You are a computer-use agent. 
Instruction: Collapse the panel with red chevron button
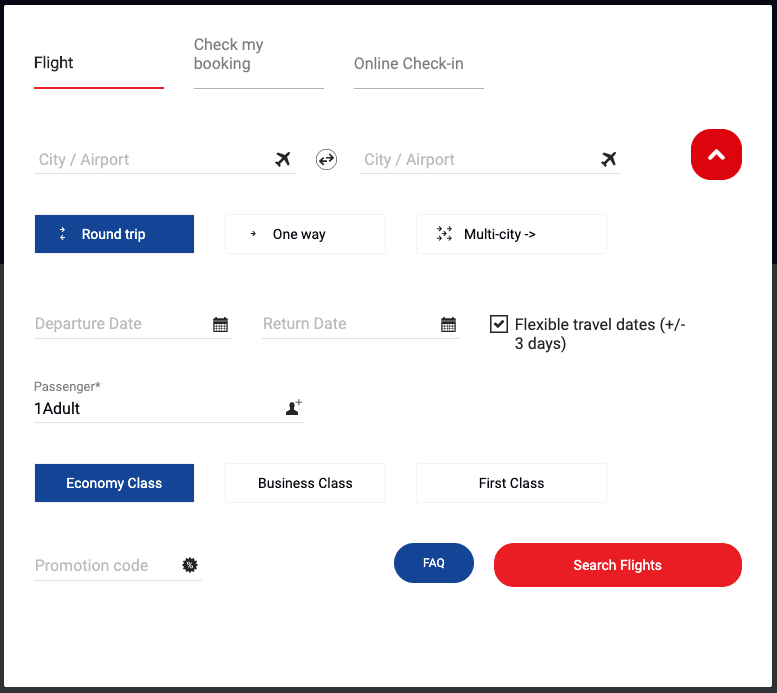(716, 155)
